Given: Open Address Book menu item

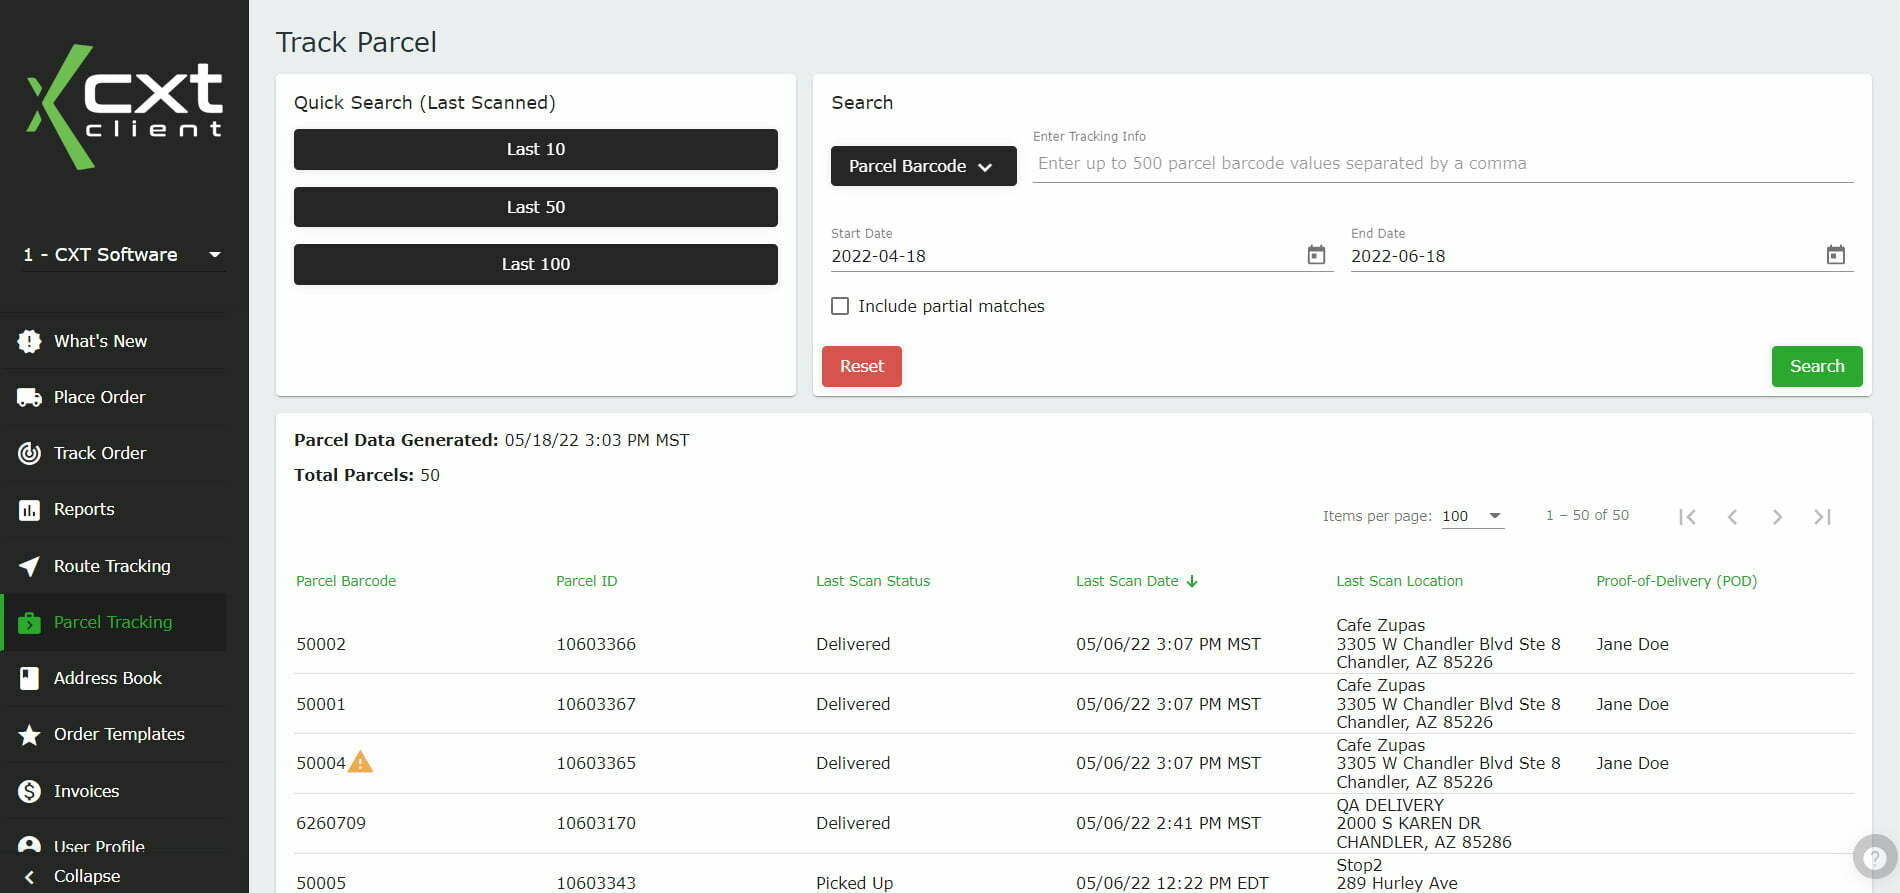Looking at the screenshot, I should tap(115, 678).
